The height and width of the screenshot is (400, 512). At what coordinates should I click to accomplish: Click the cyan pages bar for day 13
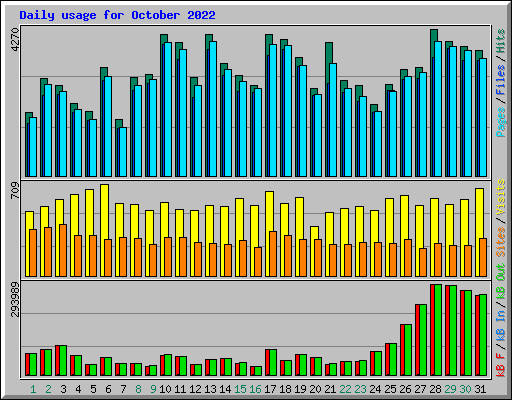213,109
